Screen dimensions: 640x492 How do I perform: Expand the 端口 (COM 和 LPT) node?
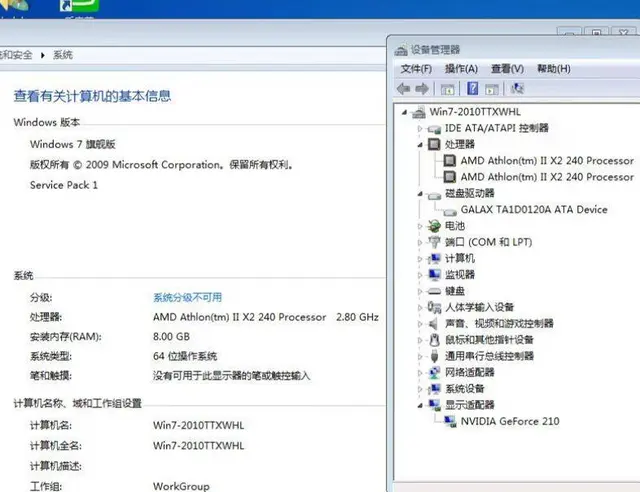tap(420, 242)
